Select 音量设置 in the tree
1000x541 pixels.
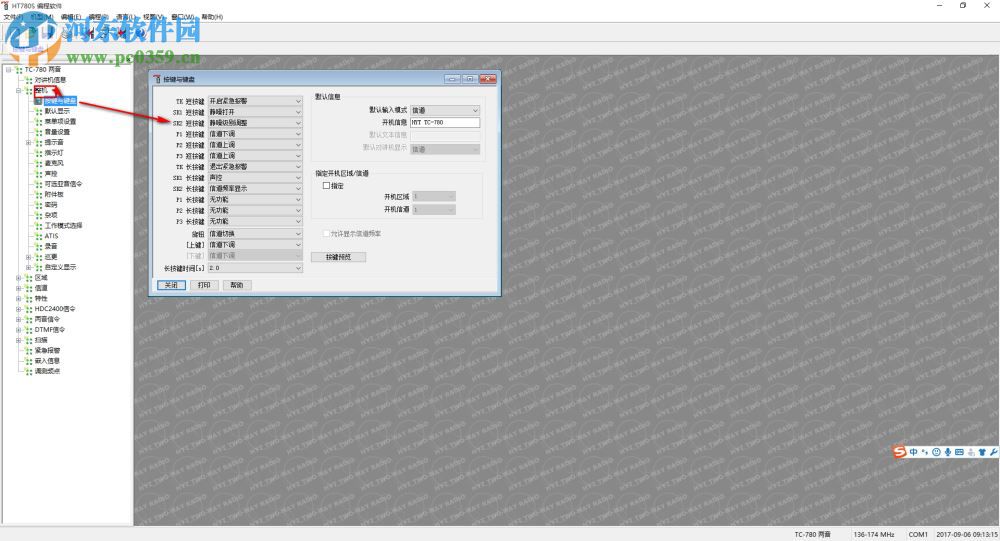[x=57, y=132]
